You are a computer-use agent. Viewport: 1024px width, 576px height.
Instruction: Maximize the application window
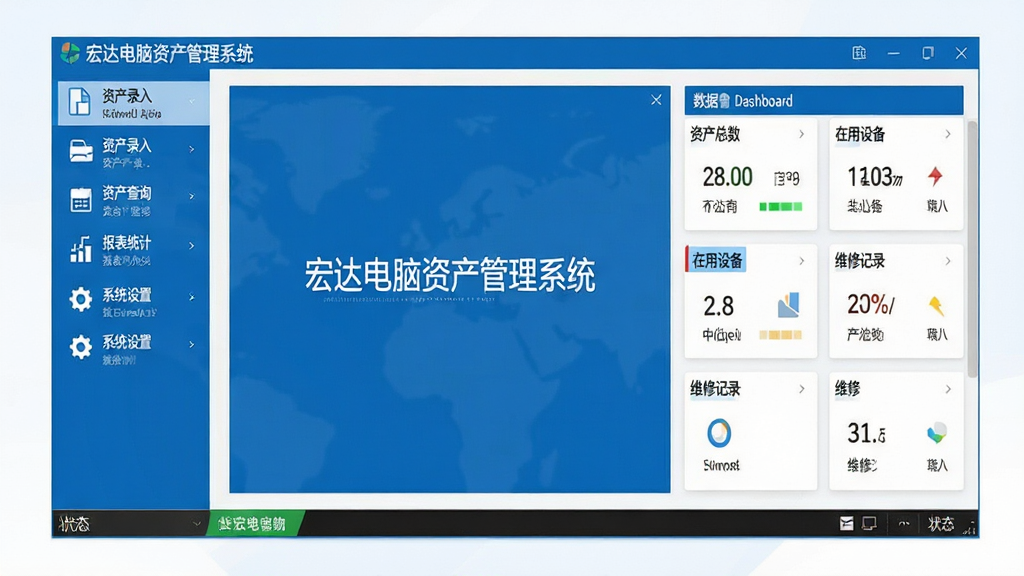pyautogui.click(x=927, y=53)
